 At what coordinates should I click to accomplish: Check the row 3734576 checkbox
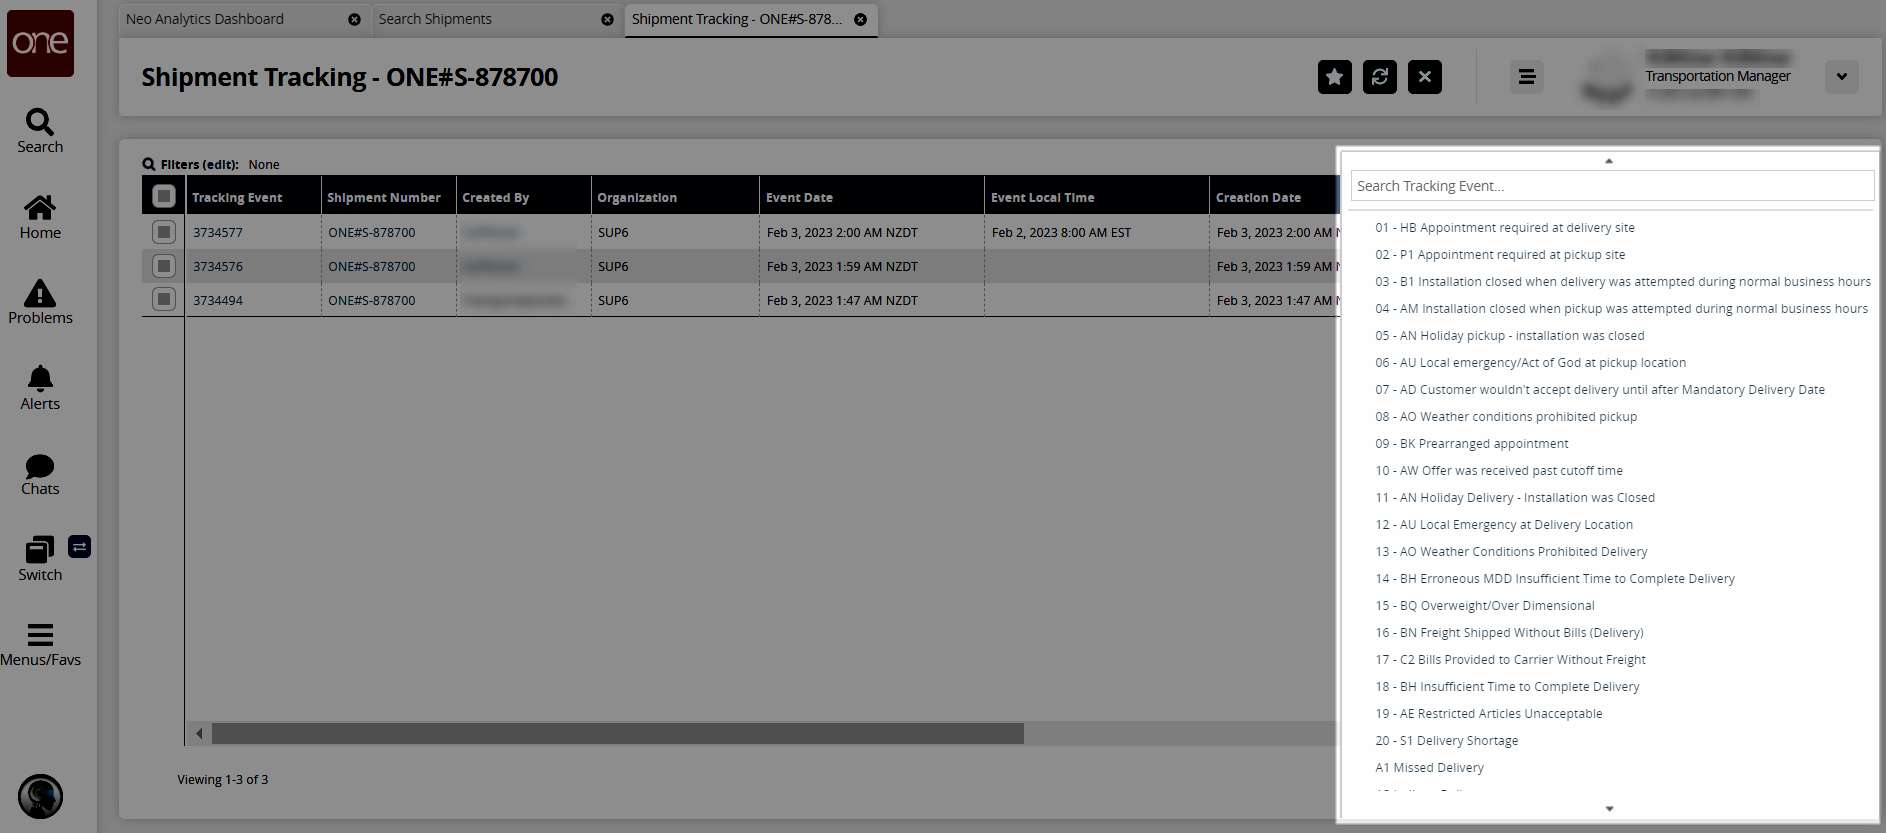164,266
